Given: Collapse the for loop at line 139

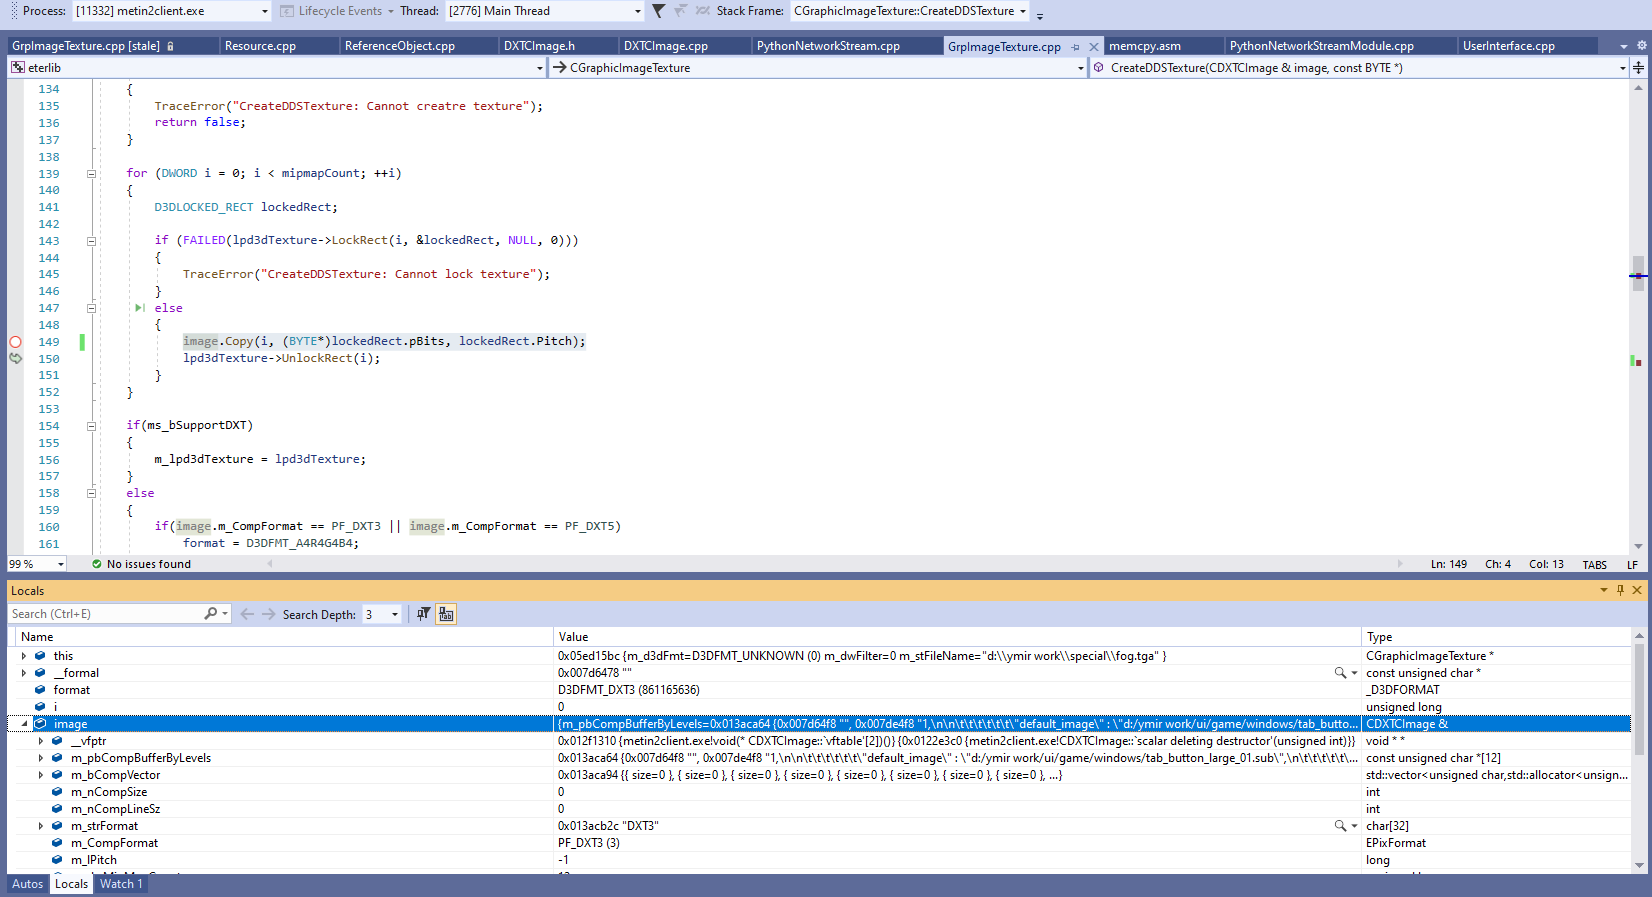Looking at the screenshot, I should [x=91, y=174].
